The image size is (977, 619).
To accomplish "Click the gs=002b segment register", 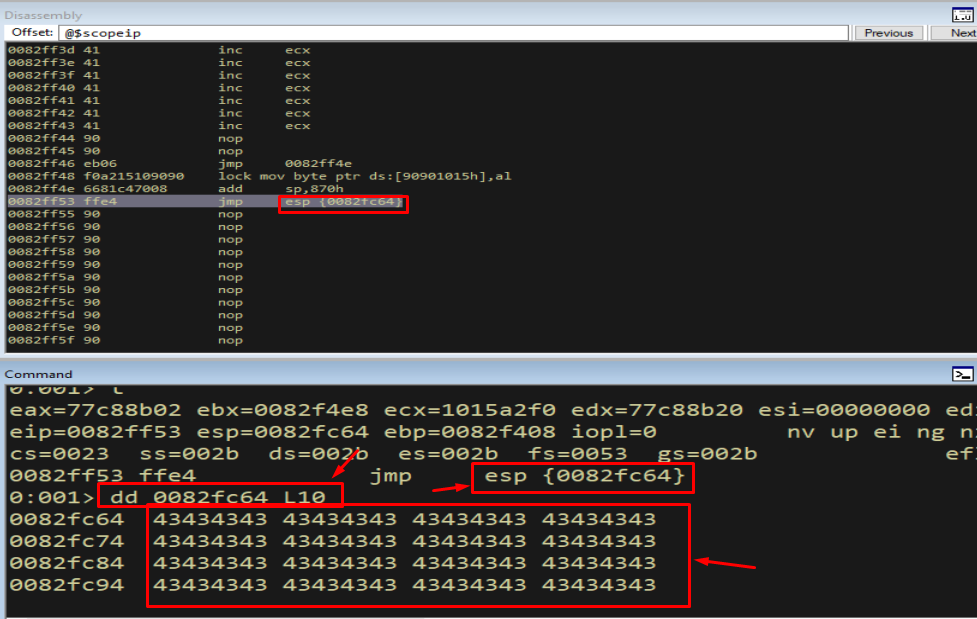I will tap(707, 454).
